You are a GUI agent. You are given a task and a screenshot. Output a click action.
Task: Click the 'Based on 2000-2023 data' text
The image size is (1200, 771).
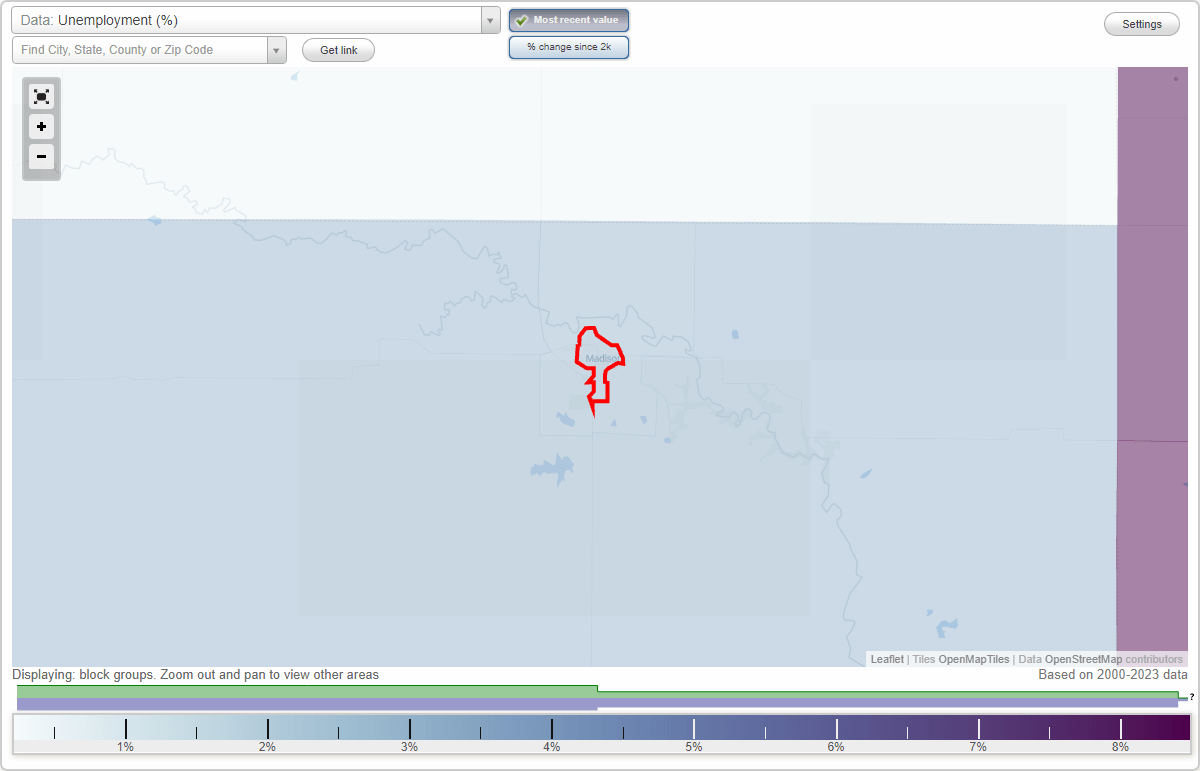[1113, 675]
